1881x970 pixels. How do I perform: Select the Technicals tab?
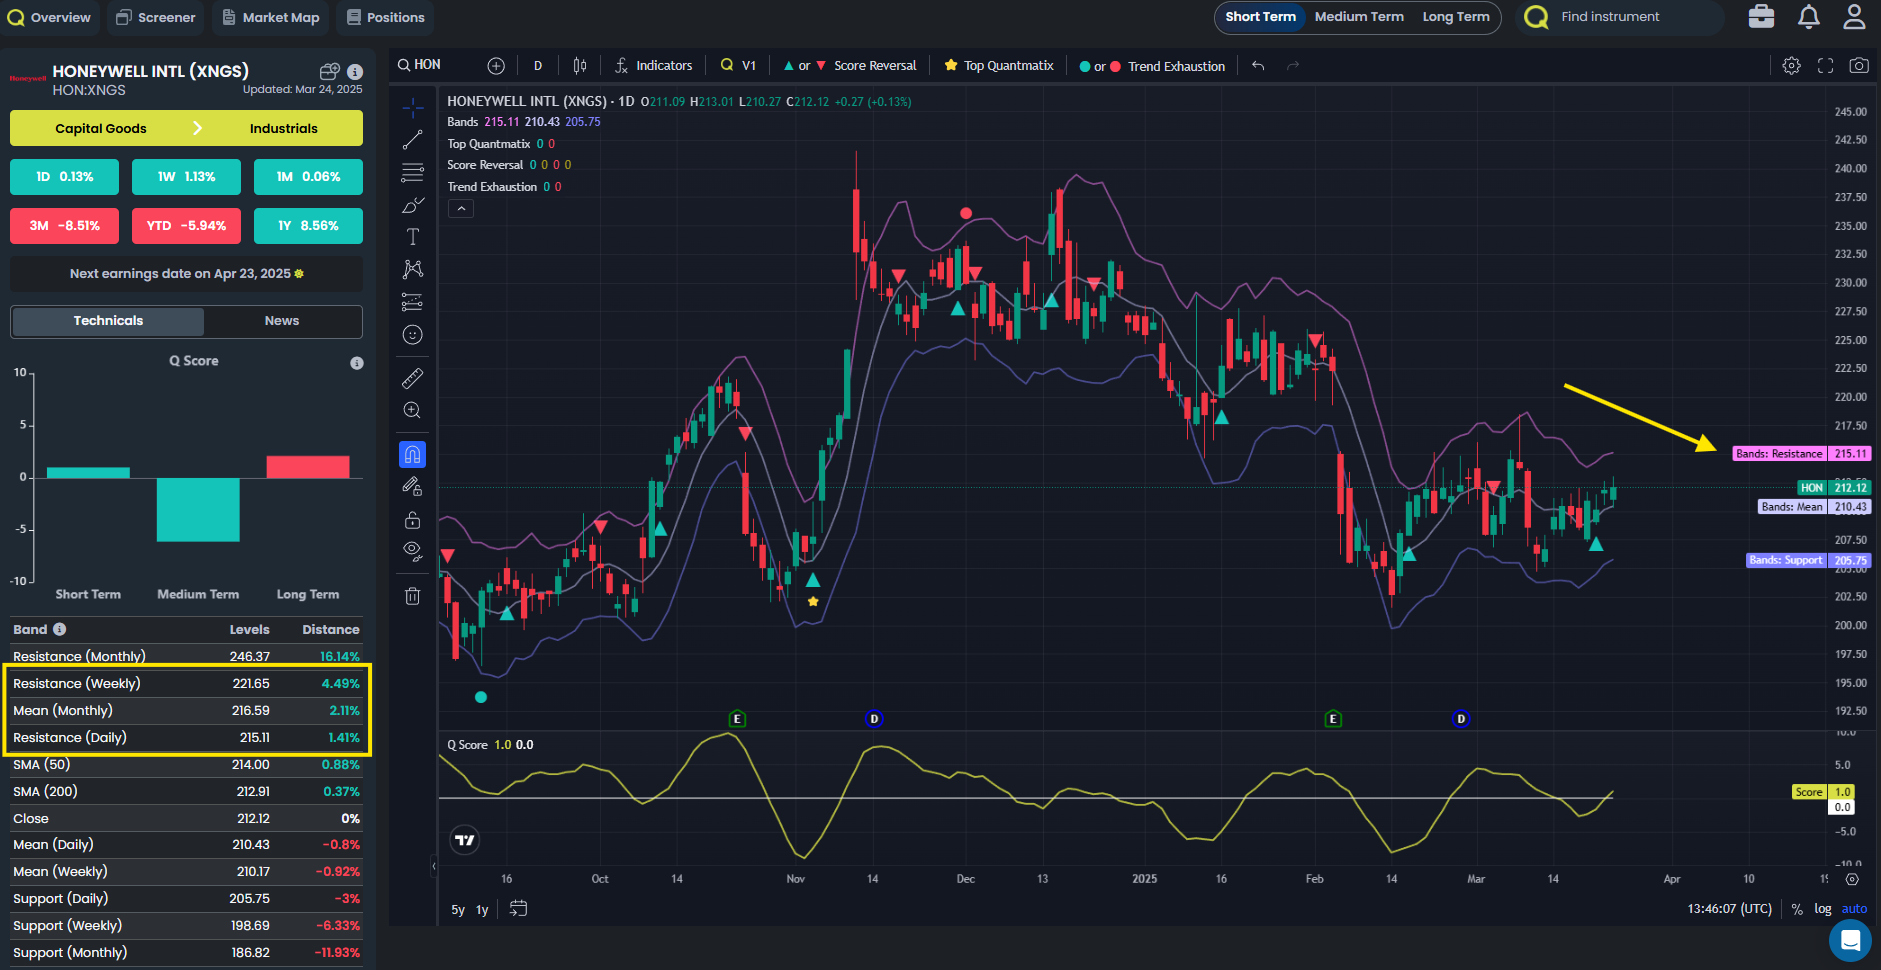click(108, 321)
